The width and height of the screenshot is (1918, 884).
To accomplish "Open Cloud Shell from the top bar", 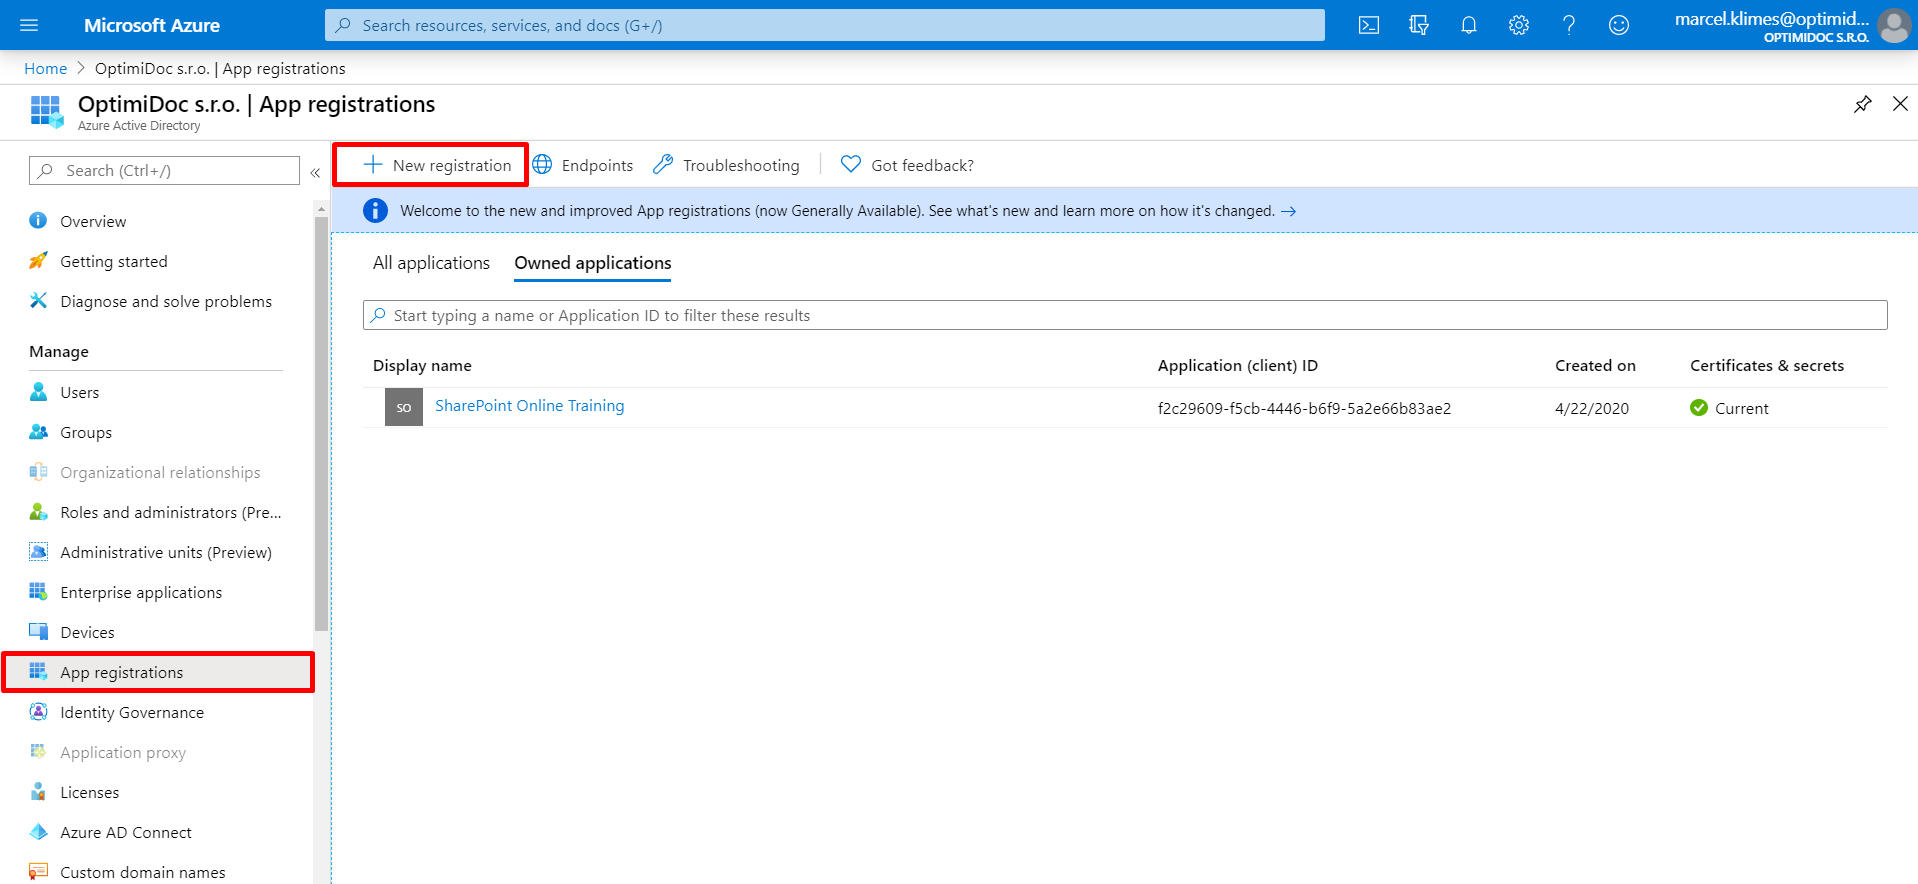I will (x=1369, y=25).
